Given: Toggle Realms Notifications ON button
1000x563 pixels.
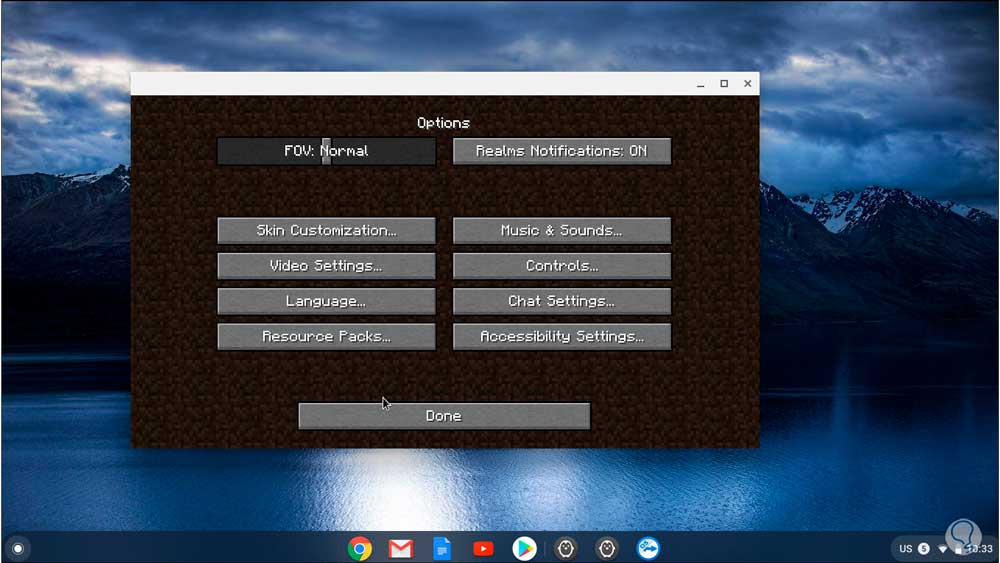Looking at the screenshot, I should (562, 151).
